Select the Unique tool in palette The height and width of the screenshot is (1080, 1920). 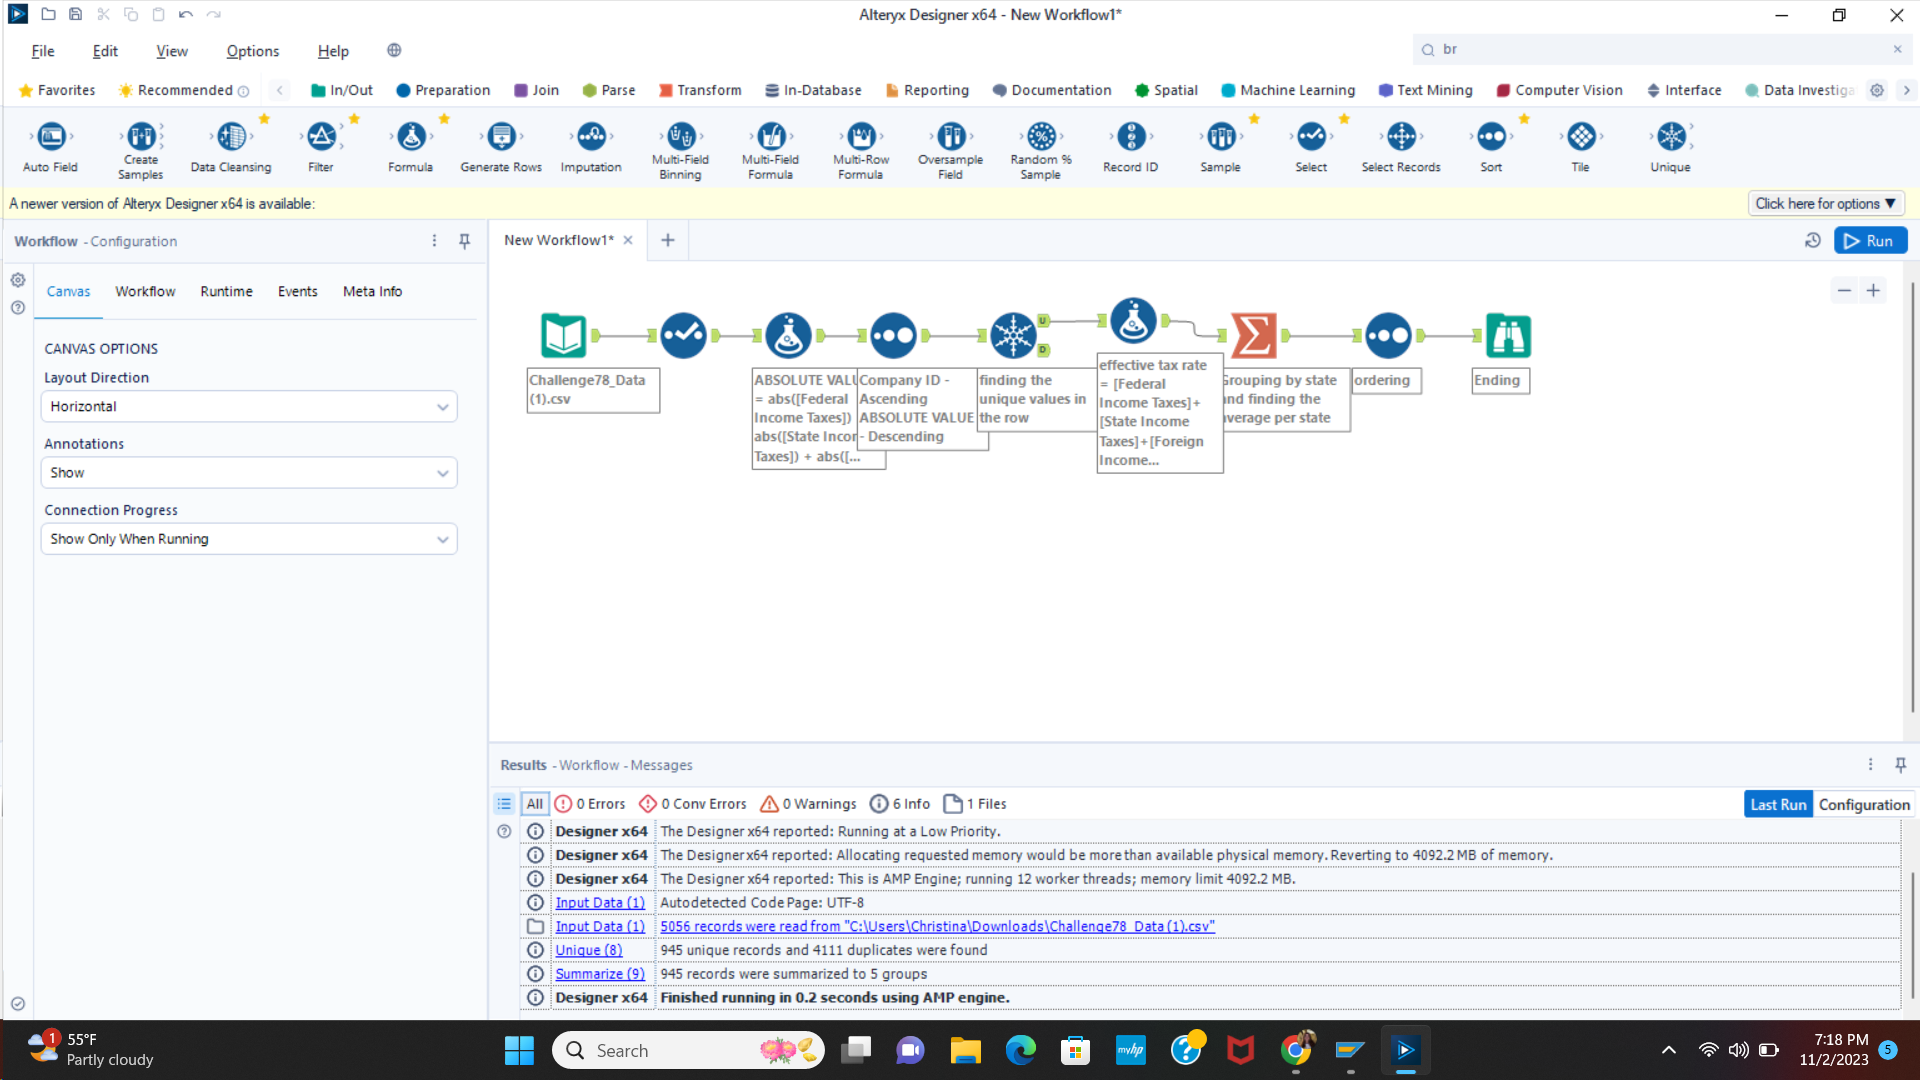[x=1670, y=137]
